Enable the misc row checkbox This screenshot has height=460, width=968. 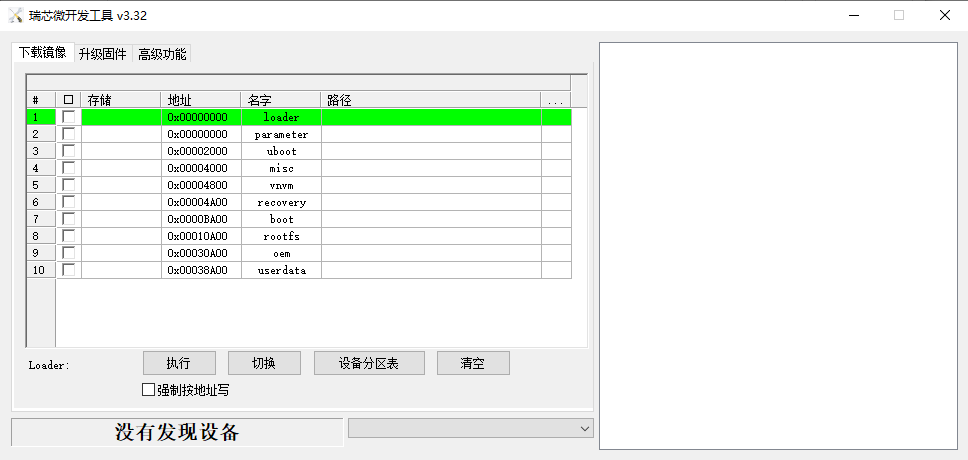pos(69,168)
